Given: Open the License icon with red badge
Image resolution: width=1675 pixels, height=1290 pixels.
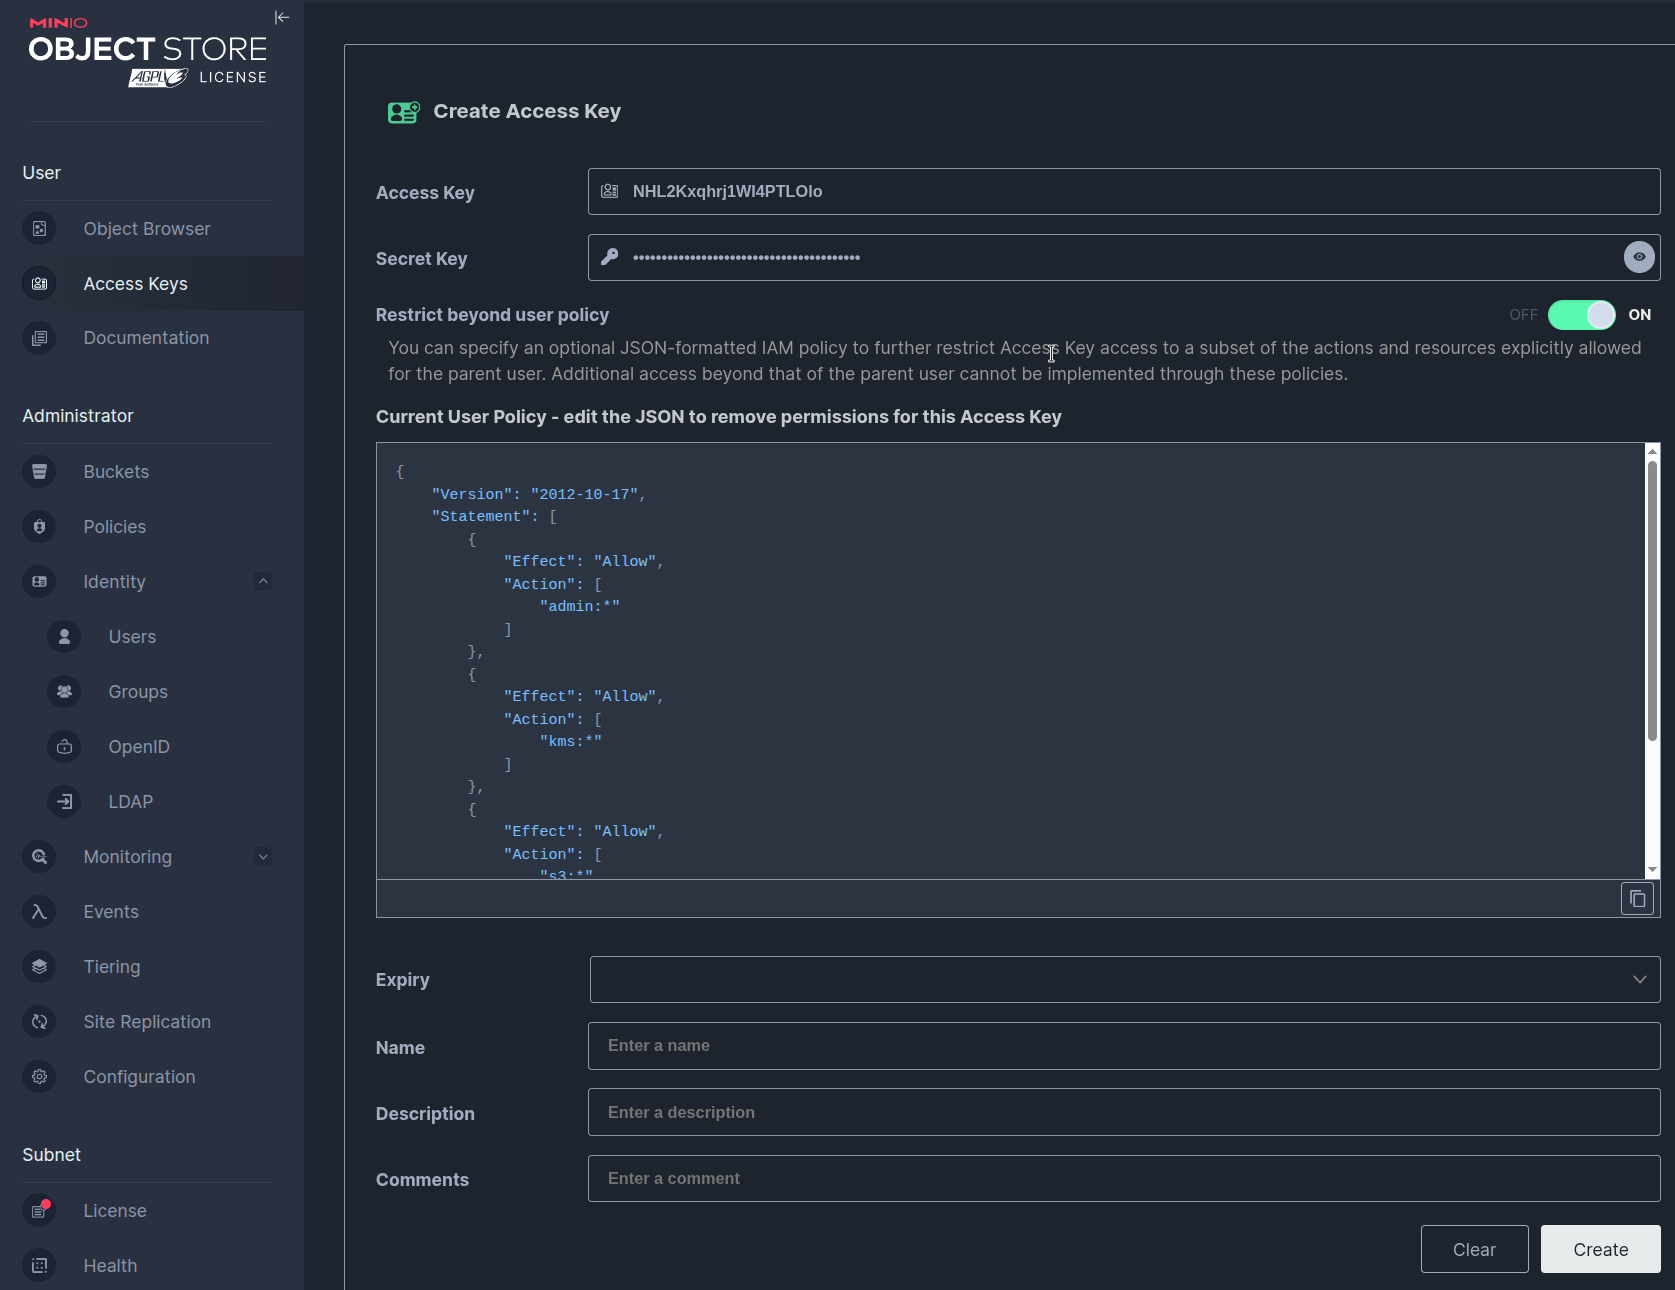Looking at the screenshot, I should click(x=39, y=1211).
